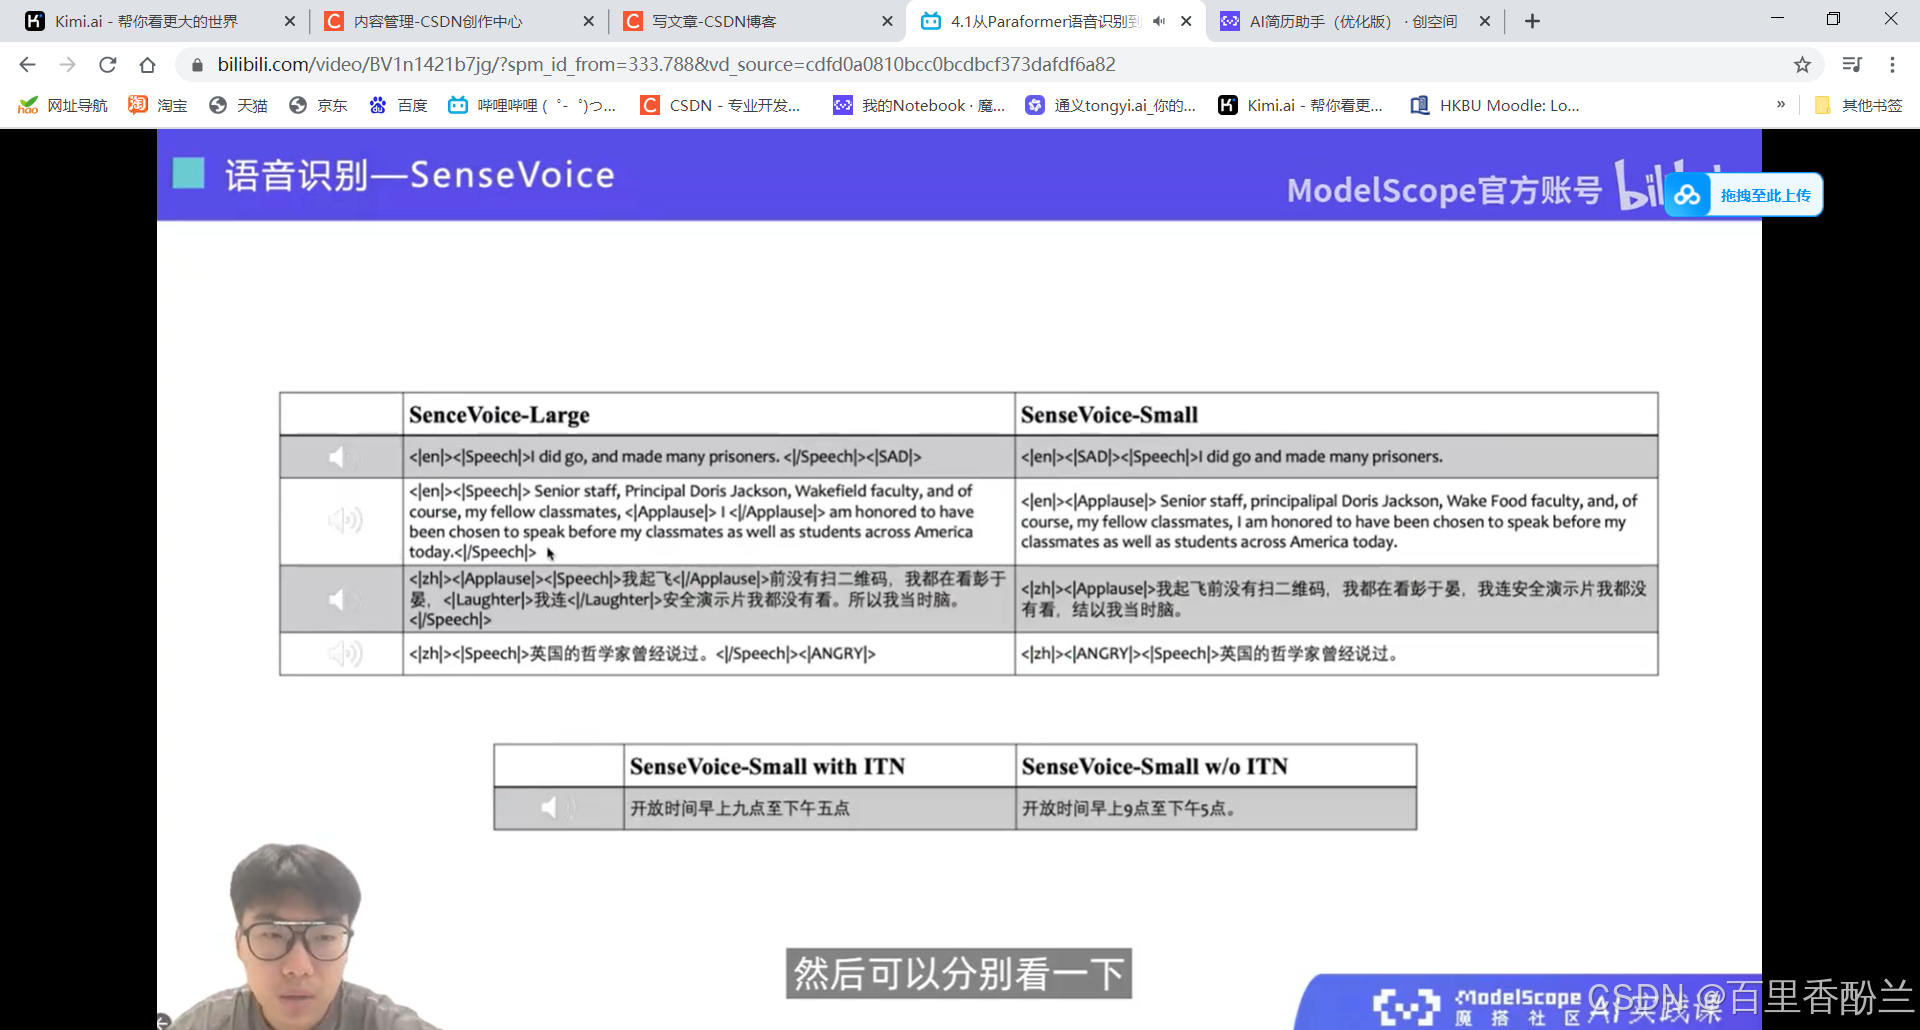The image size is (1920, 1030).
Task: Open the Chrome three-dot menu
Action: tap(1892, 65)
